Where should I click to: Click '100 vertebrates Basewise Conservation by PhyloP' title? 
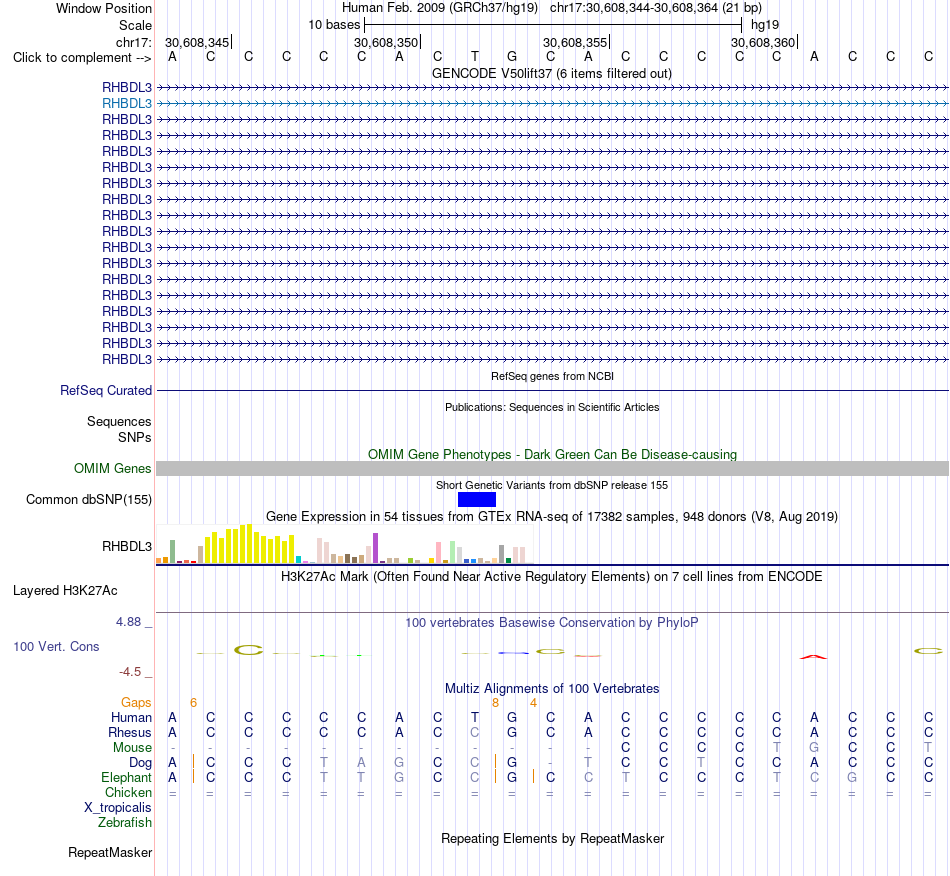point(551,623)
